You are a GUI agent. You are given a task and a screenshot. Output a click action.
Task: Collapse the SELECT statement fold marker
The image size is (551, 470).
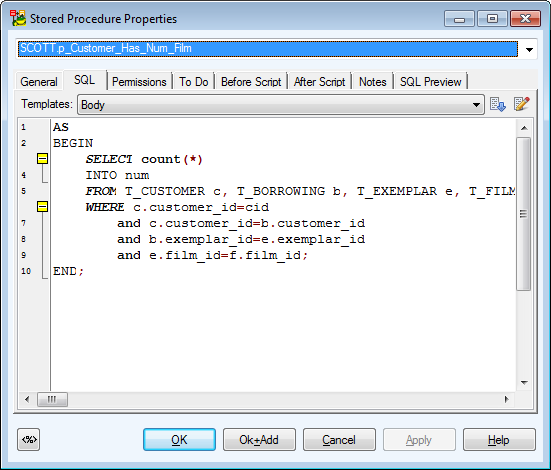tap(43, 159)
